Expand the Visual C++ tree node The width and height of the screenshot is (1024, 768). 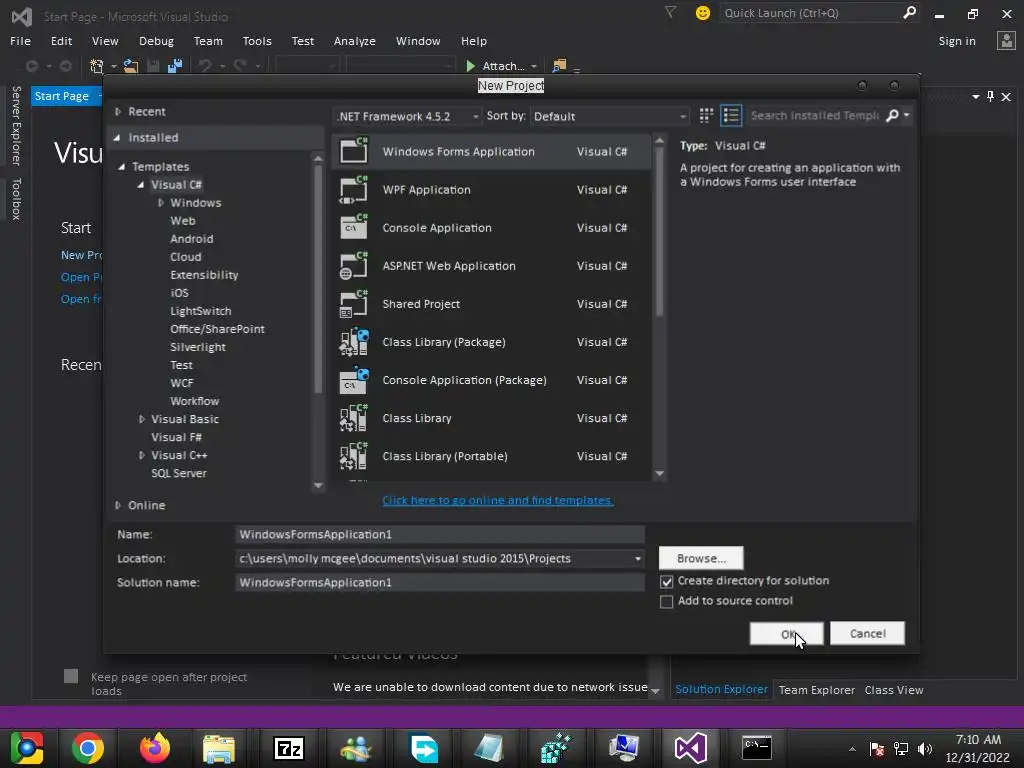142,455
